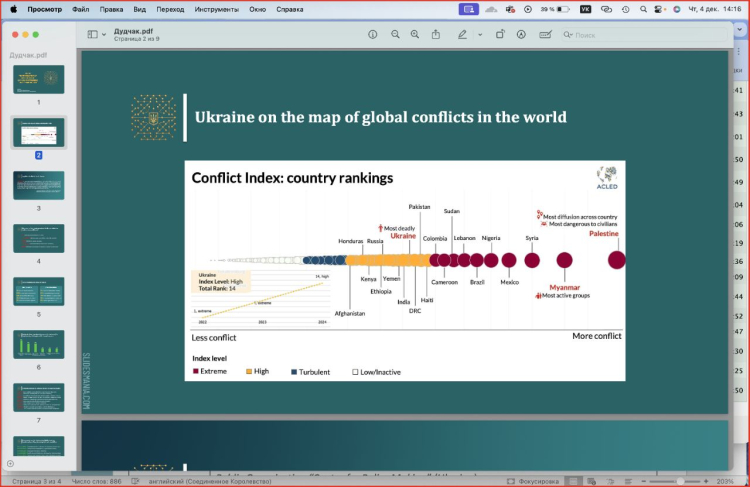750x487 pixels.
Task: Toggle Фокусировка focus mode in status bar
Action: click(x=537, y=481)
